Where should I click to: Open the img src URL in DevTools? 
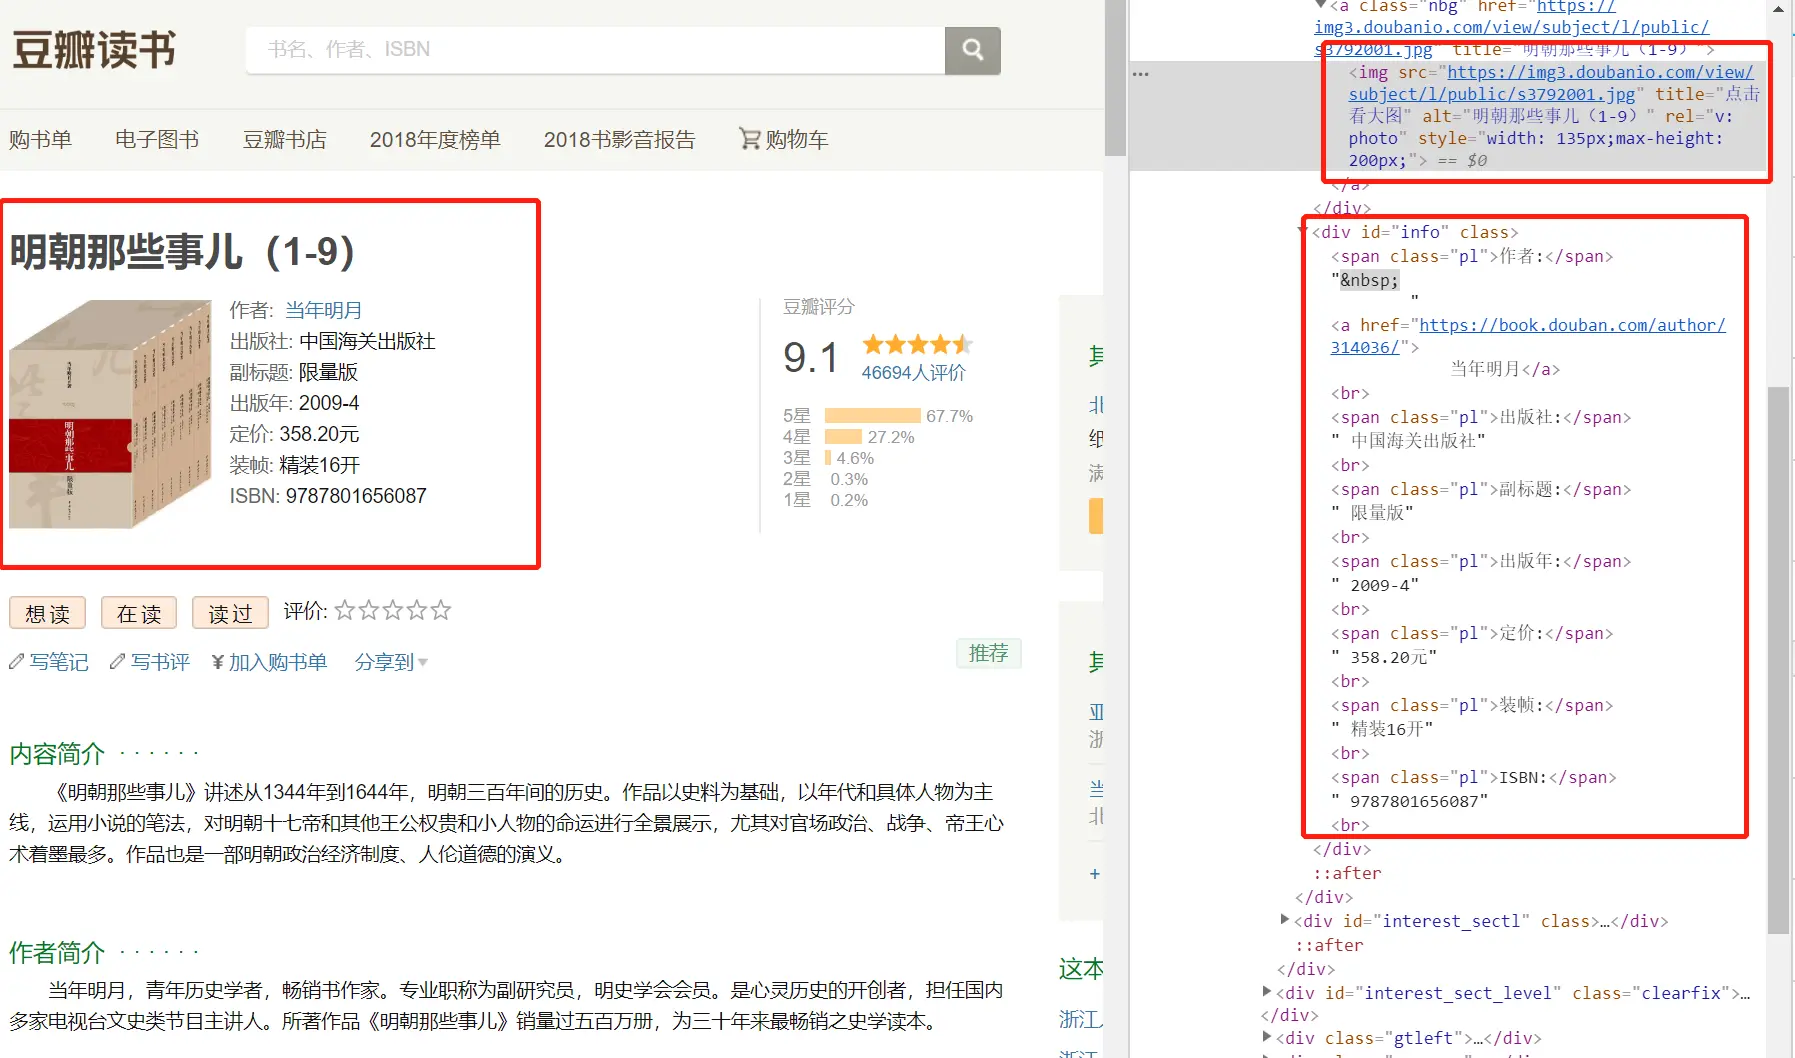[1551, 83]
